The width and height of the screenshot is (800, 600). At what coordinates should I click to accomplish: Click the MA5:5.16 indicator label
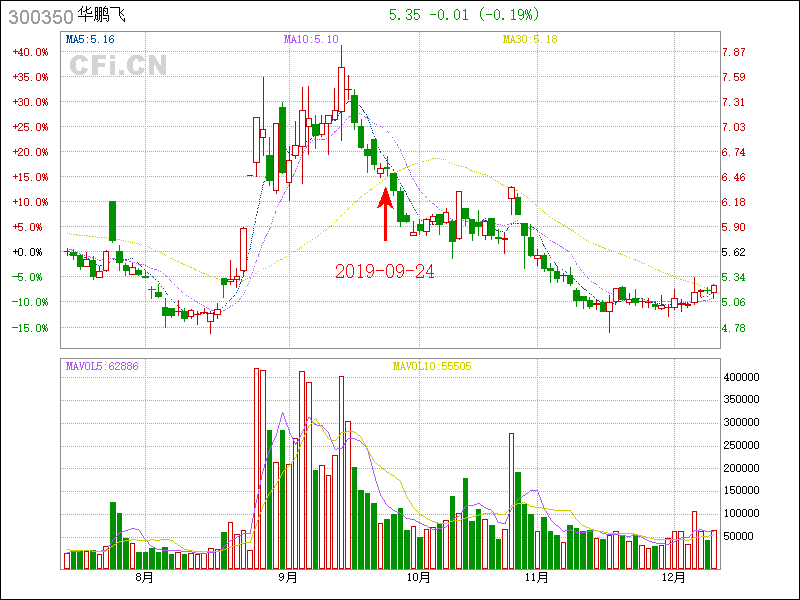coord(89,39)
